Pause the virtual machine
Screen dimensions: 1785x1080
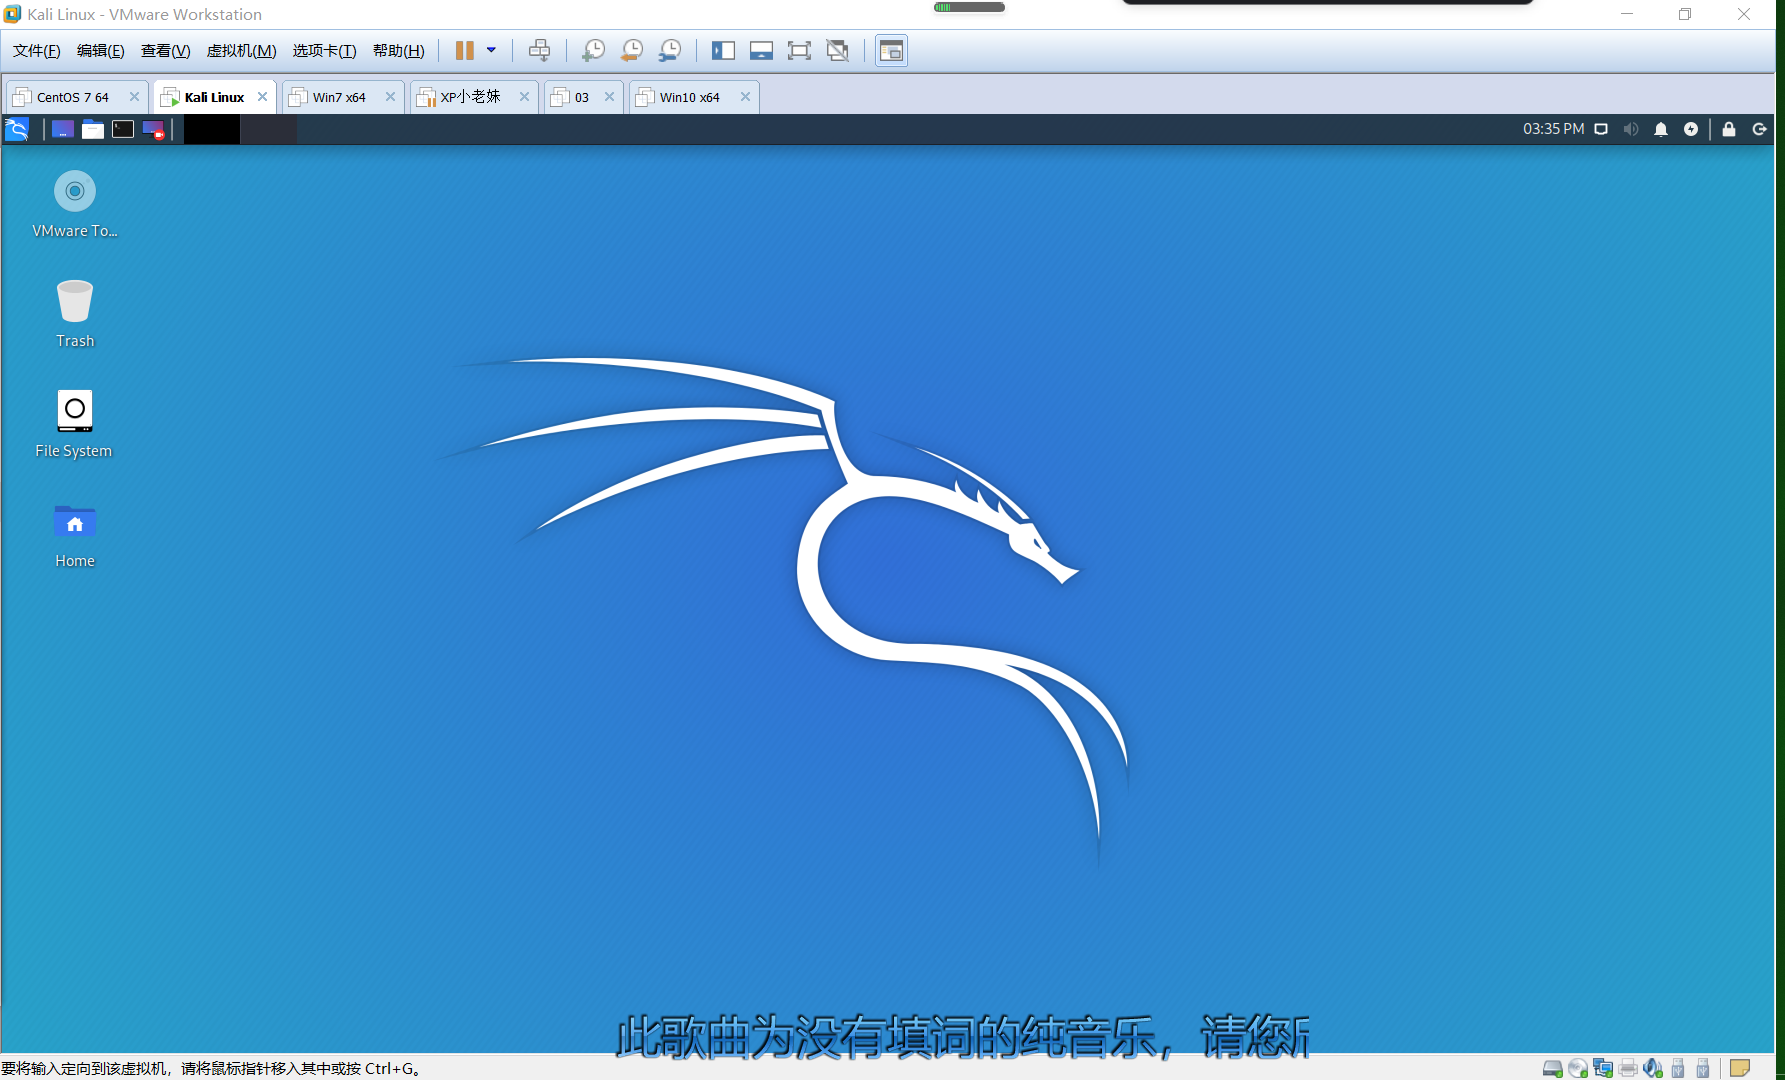click(464, 50)
